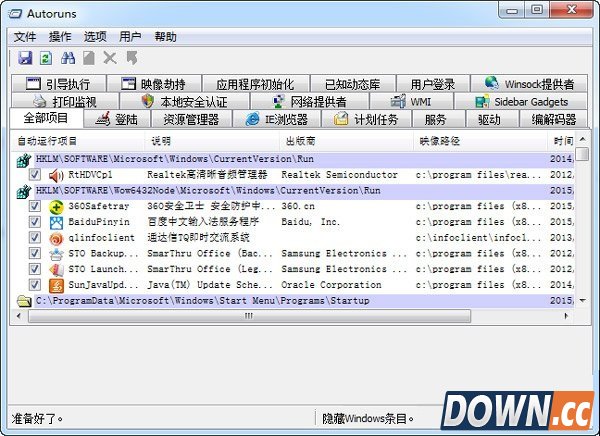Open the 操作 menu
Image resolution: width=600 pixels, height=436 pixels.
click(60, 37)
